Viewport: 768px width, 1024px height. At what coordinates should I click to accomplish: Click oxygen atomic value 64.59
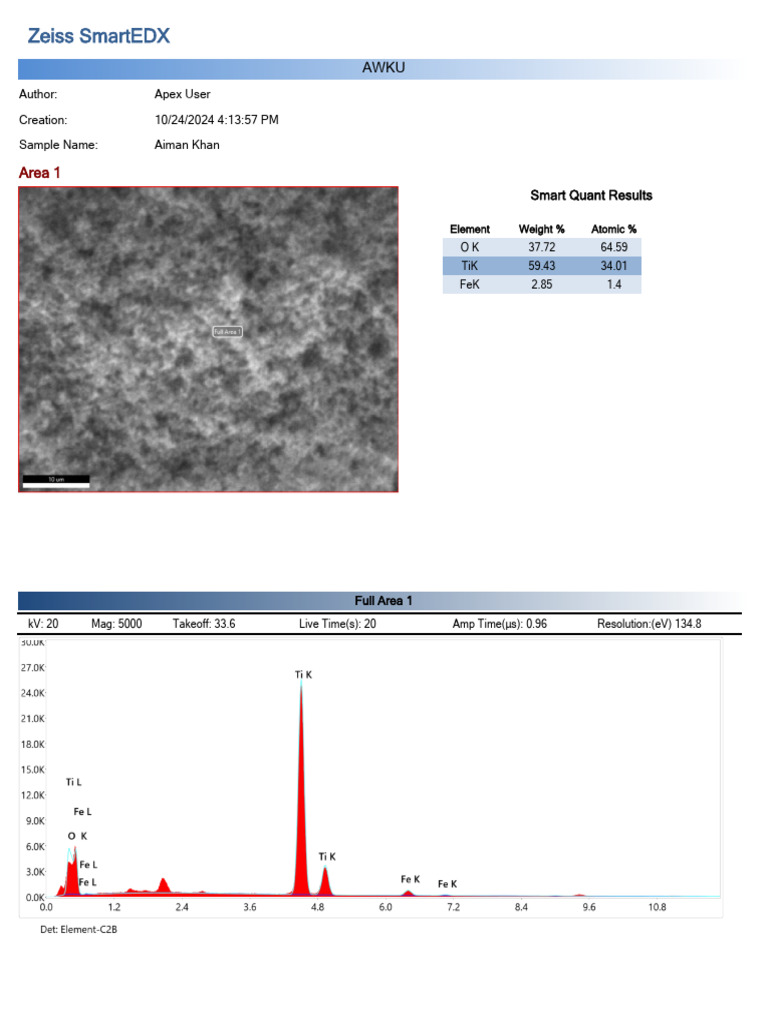coord(614,248)
